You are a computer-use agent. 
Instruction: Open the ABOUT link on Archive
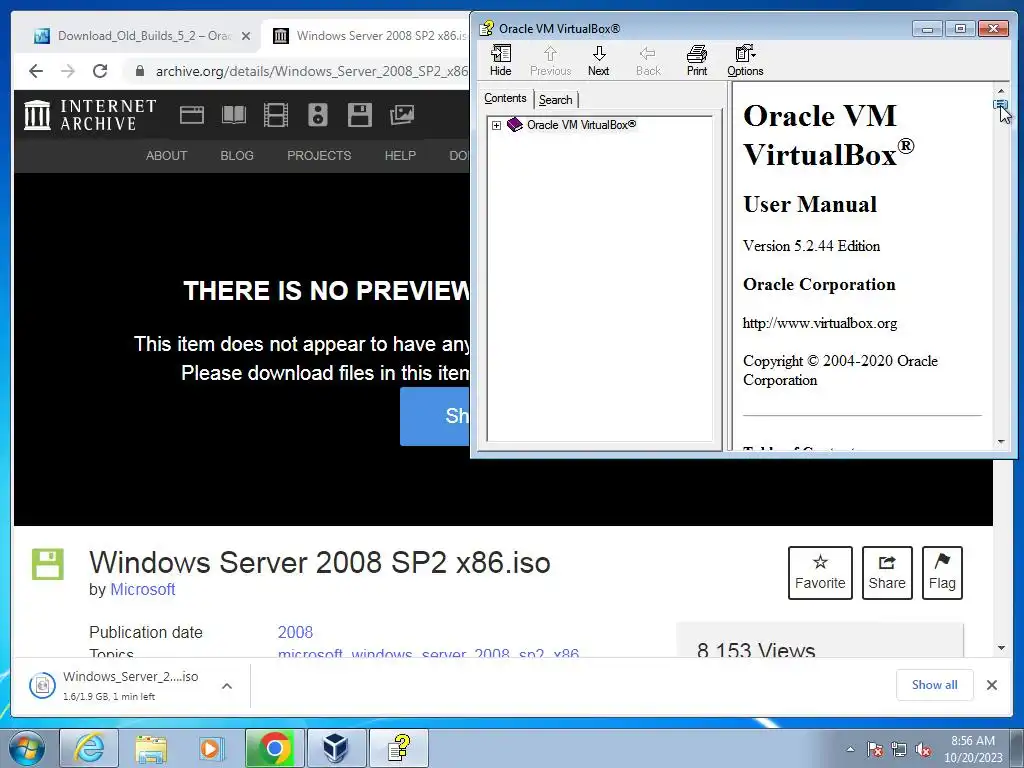click(x=167, y=155)
